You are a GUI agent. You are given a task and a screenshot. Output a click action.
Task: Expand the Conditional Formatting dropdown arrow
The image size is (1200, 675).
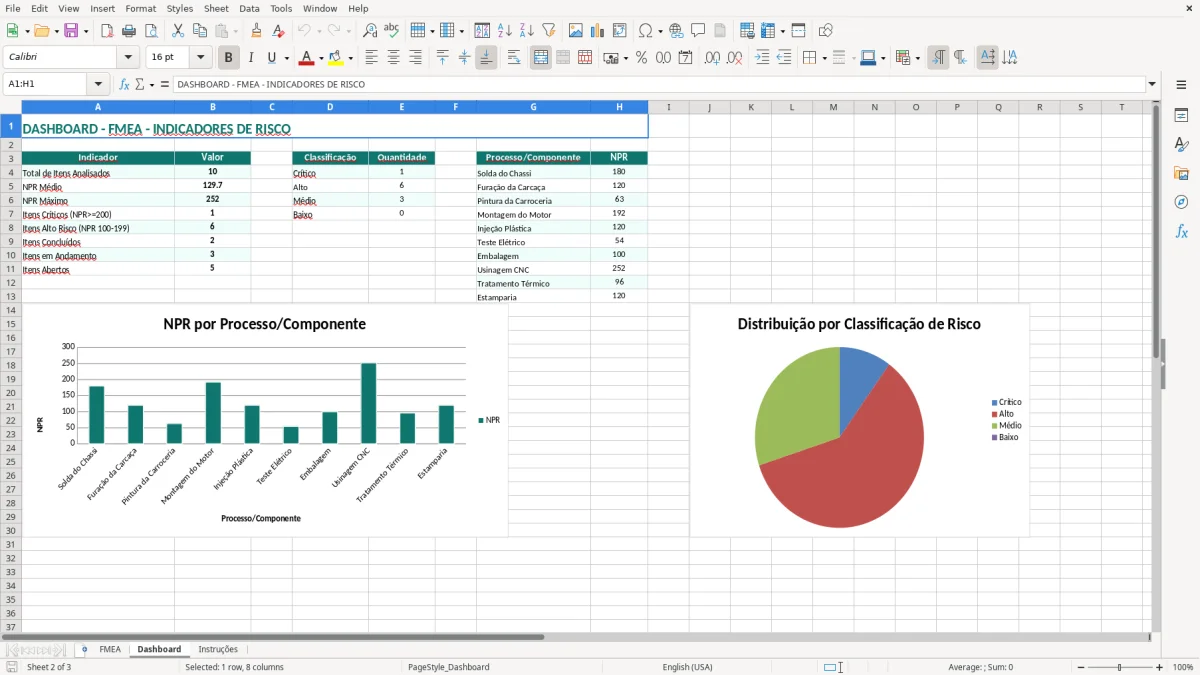coord(917,58)
